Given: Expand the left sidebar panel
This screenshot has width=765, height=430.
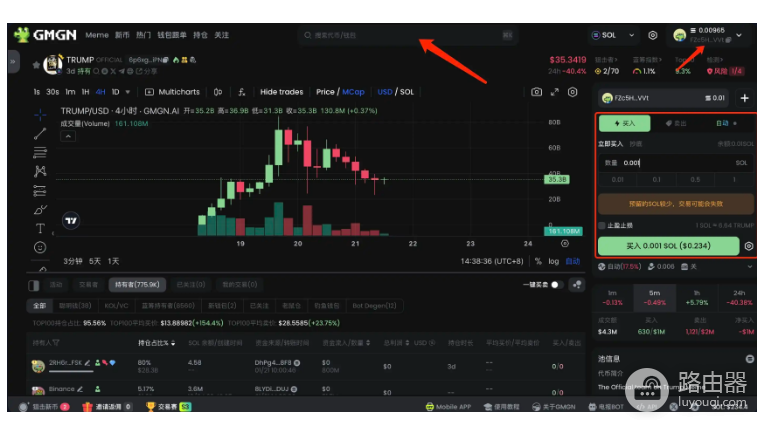Looking at the screenshot, I should (13, 61).
